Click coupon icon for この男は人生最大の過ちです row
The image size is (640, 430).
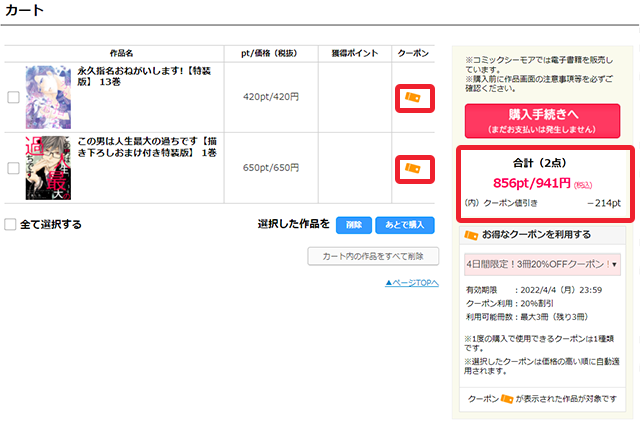point(412,169)
